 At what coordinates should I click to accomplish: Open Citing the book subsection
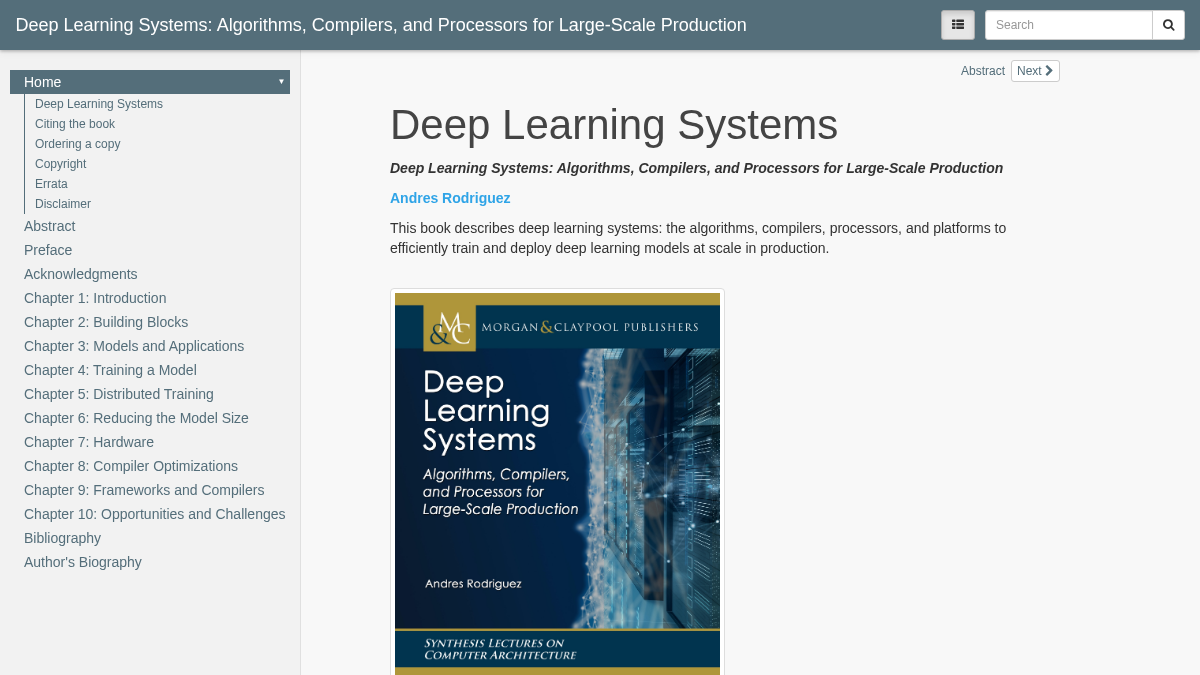click(x=75, y=124)
